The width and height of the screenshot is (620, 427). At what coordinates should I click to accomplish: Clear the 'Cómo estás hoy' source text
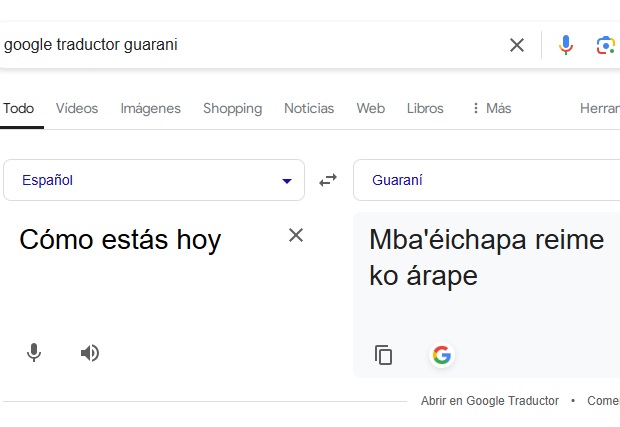(296, 235)
